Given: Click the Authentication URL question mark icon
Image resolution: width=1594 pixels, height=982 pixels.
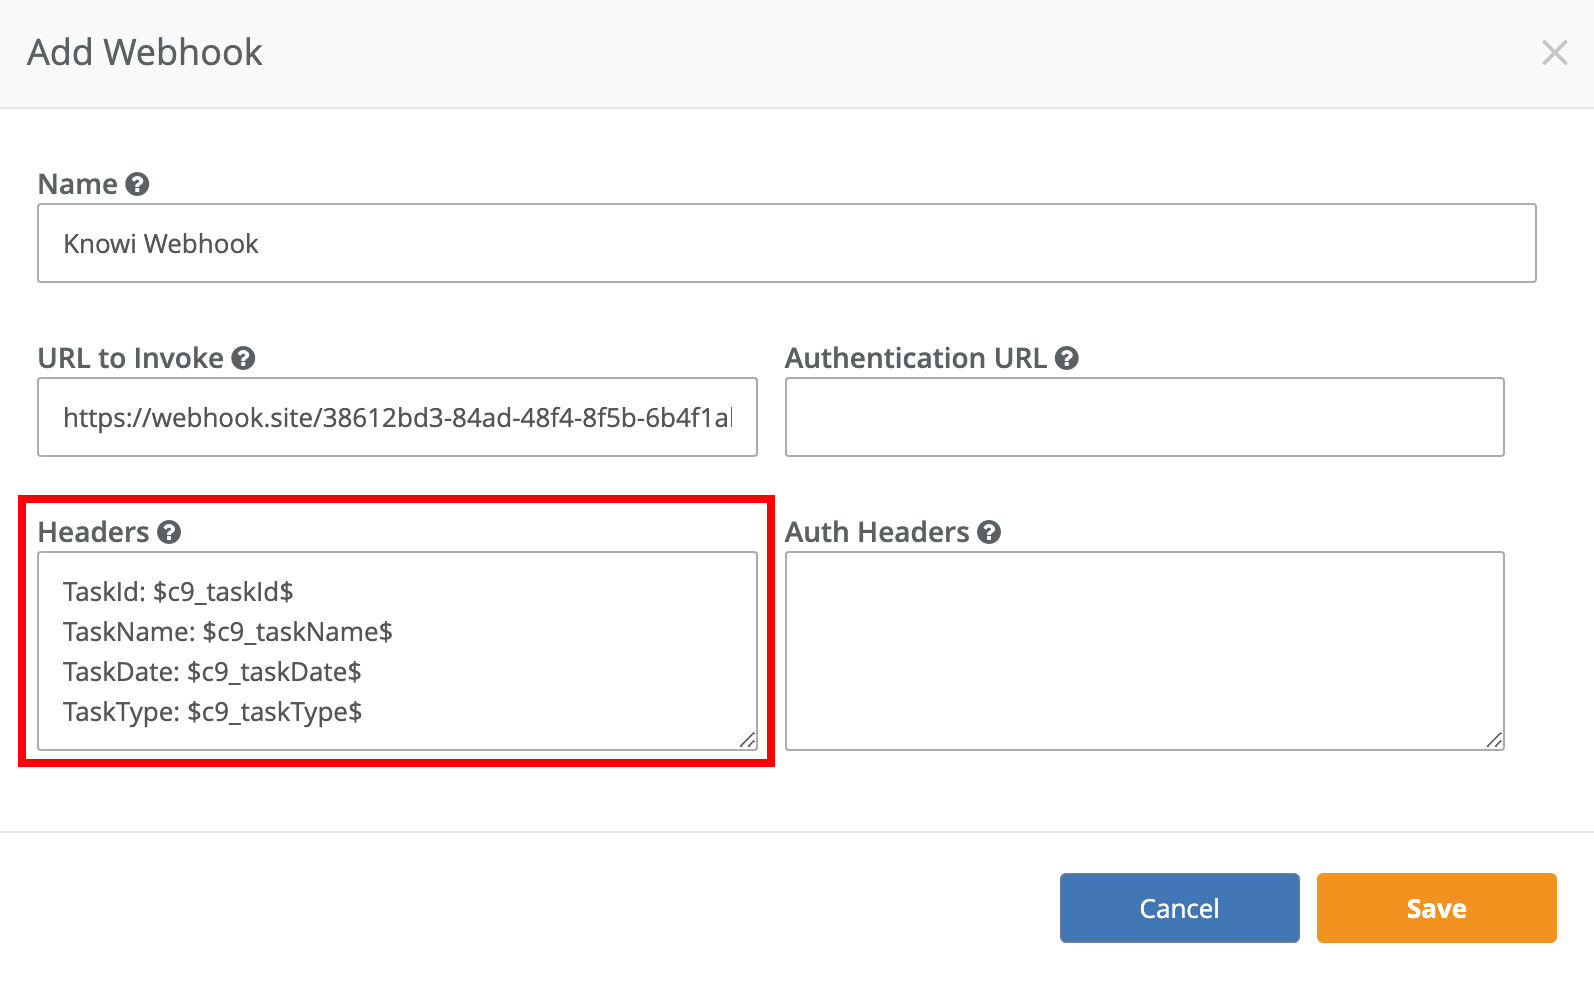Looking at the screenshot, I should pyautogui.click(x=1066, y=358).
